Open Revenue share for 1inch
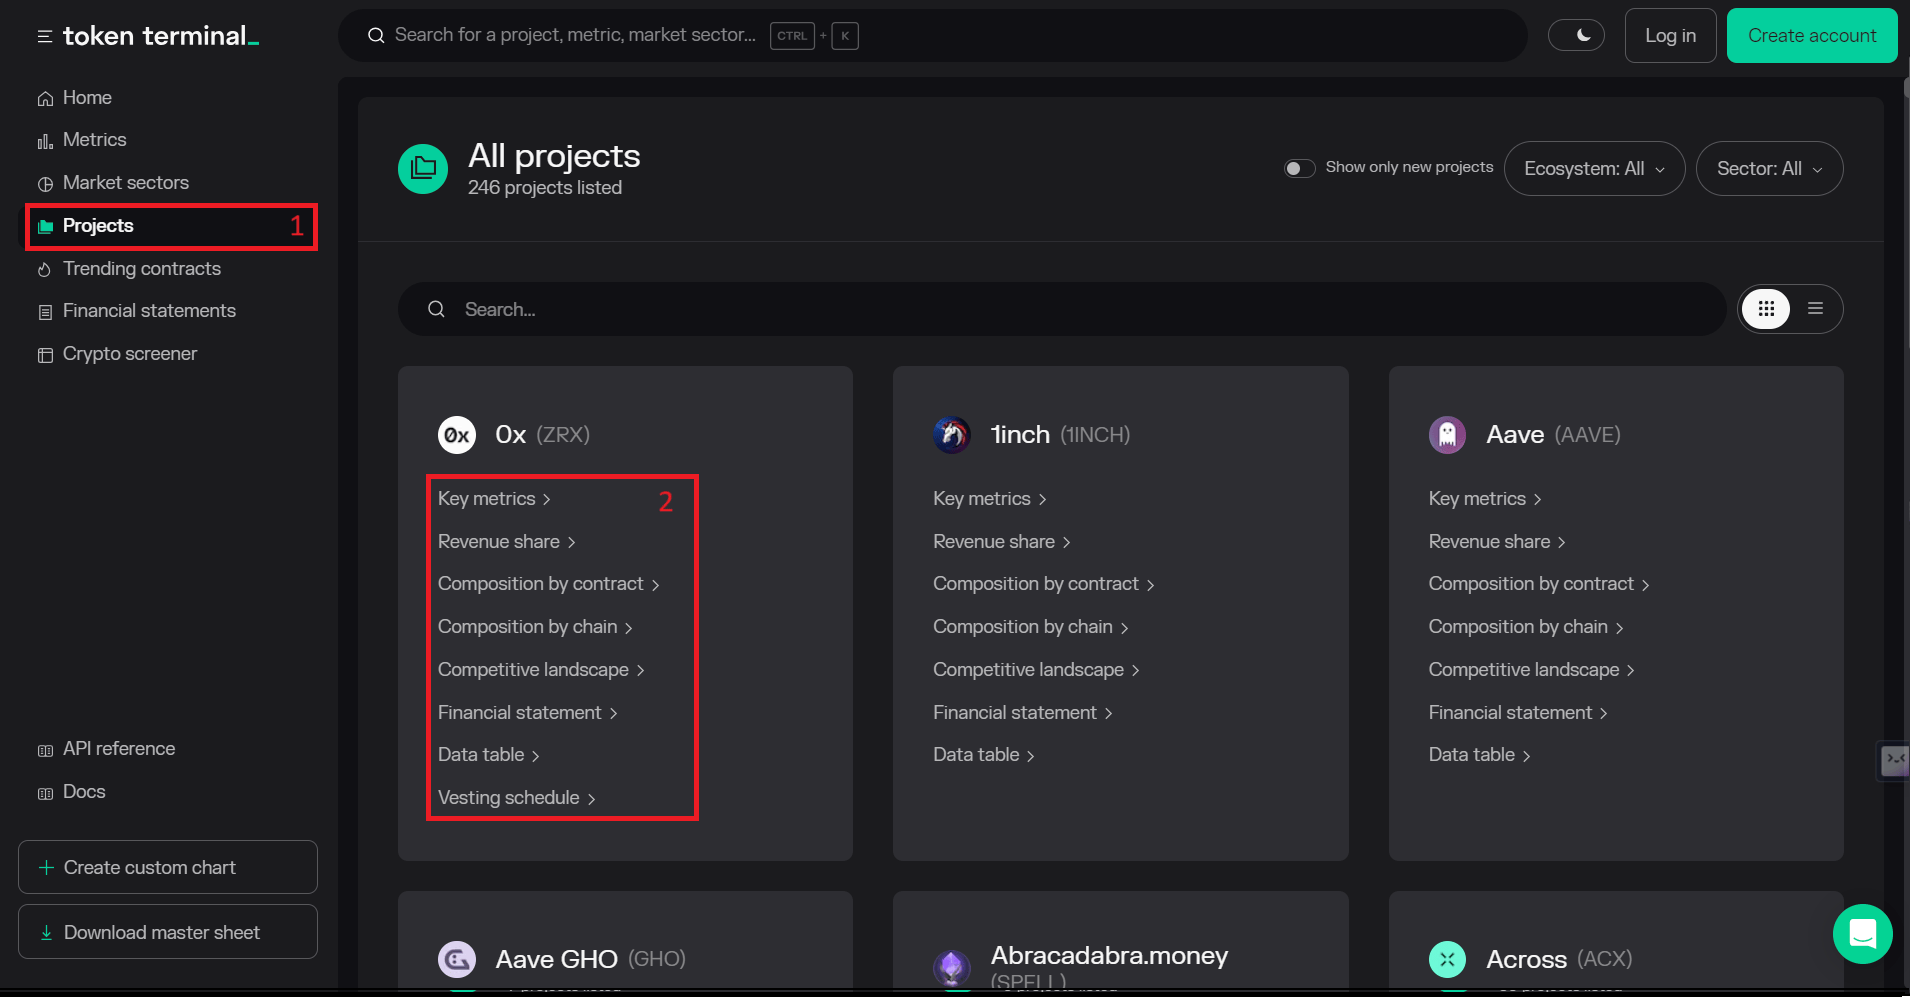1910x997 pixels. click(1002, 541)
